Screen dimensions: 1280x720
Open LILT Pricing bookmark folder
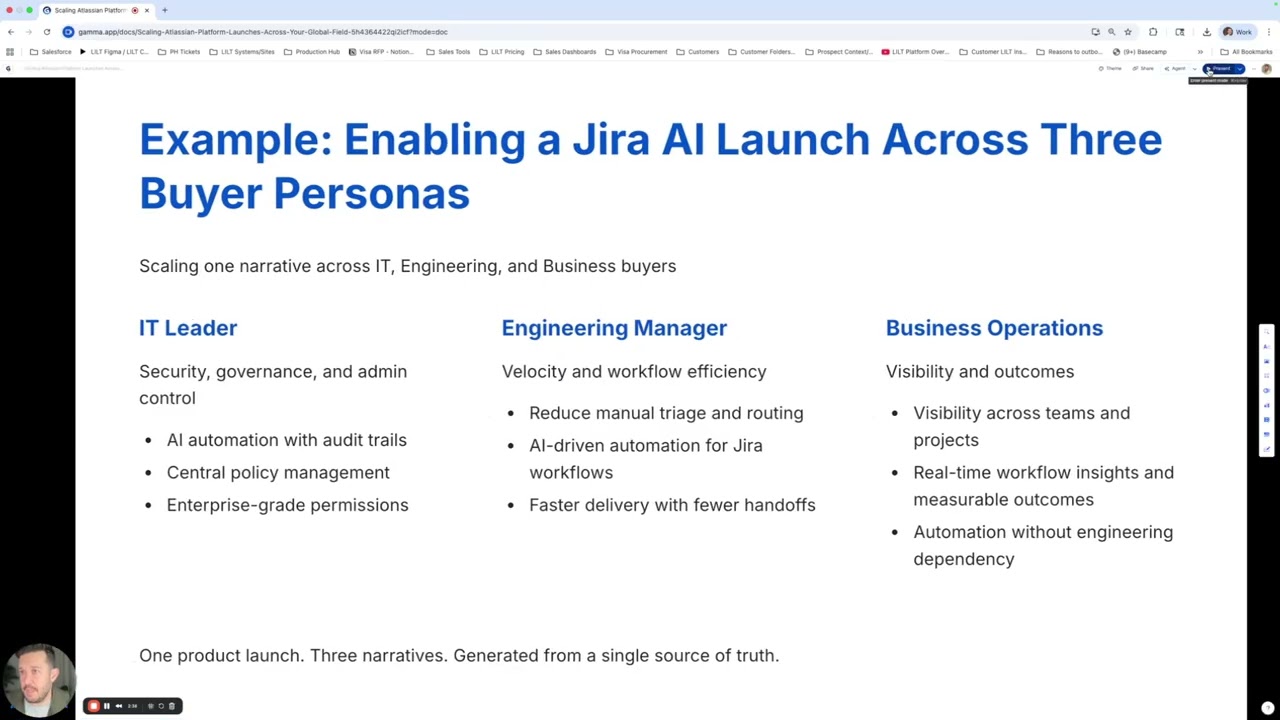[501, 52]
